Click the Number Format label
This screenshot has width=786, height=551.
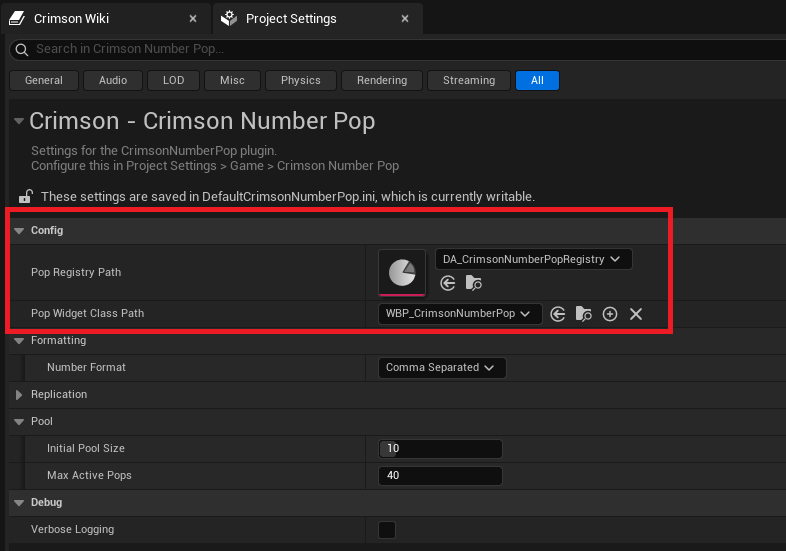tap(86, 368)
